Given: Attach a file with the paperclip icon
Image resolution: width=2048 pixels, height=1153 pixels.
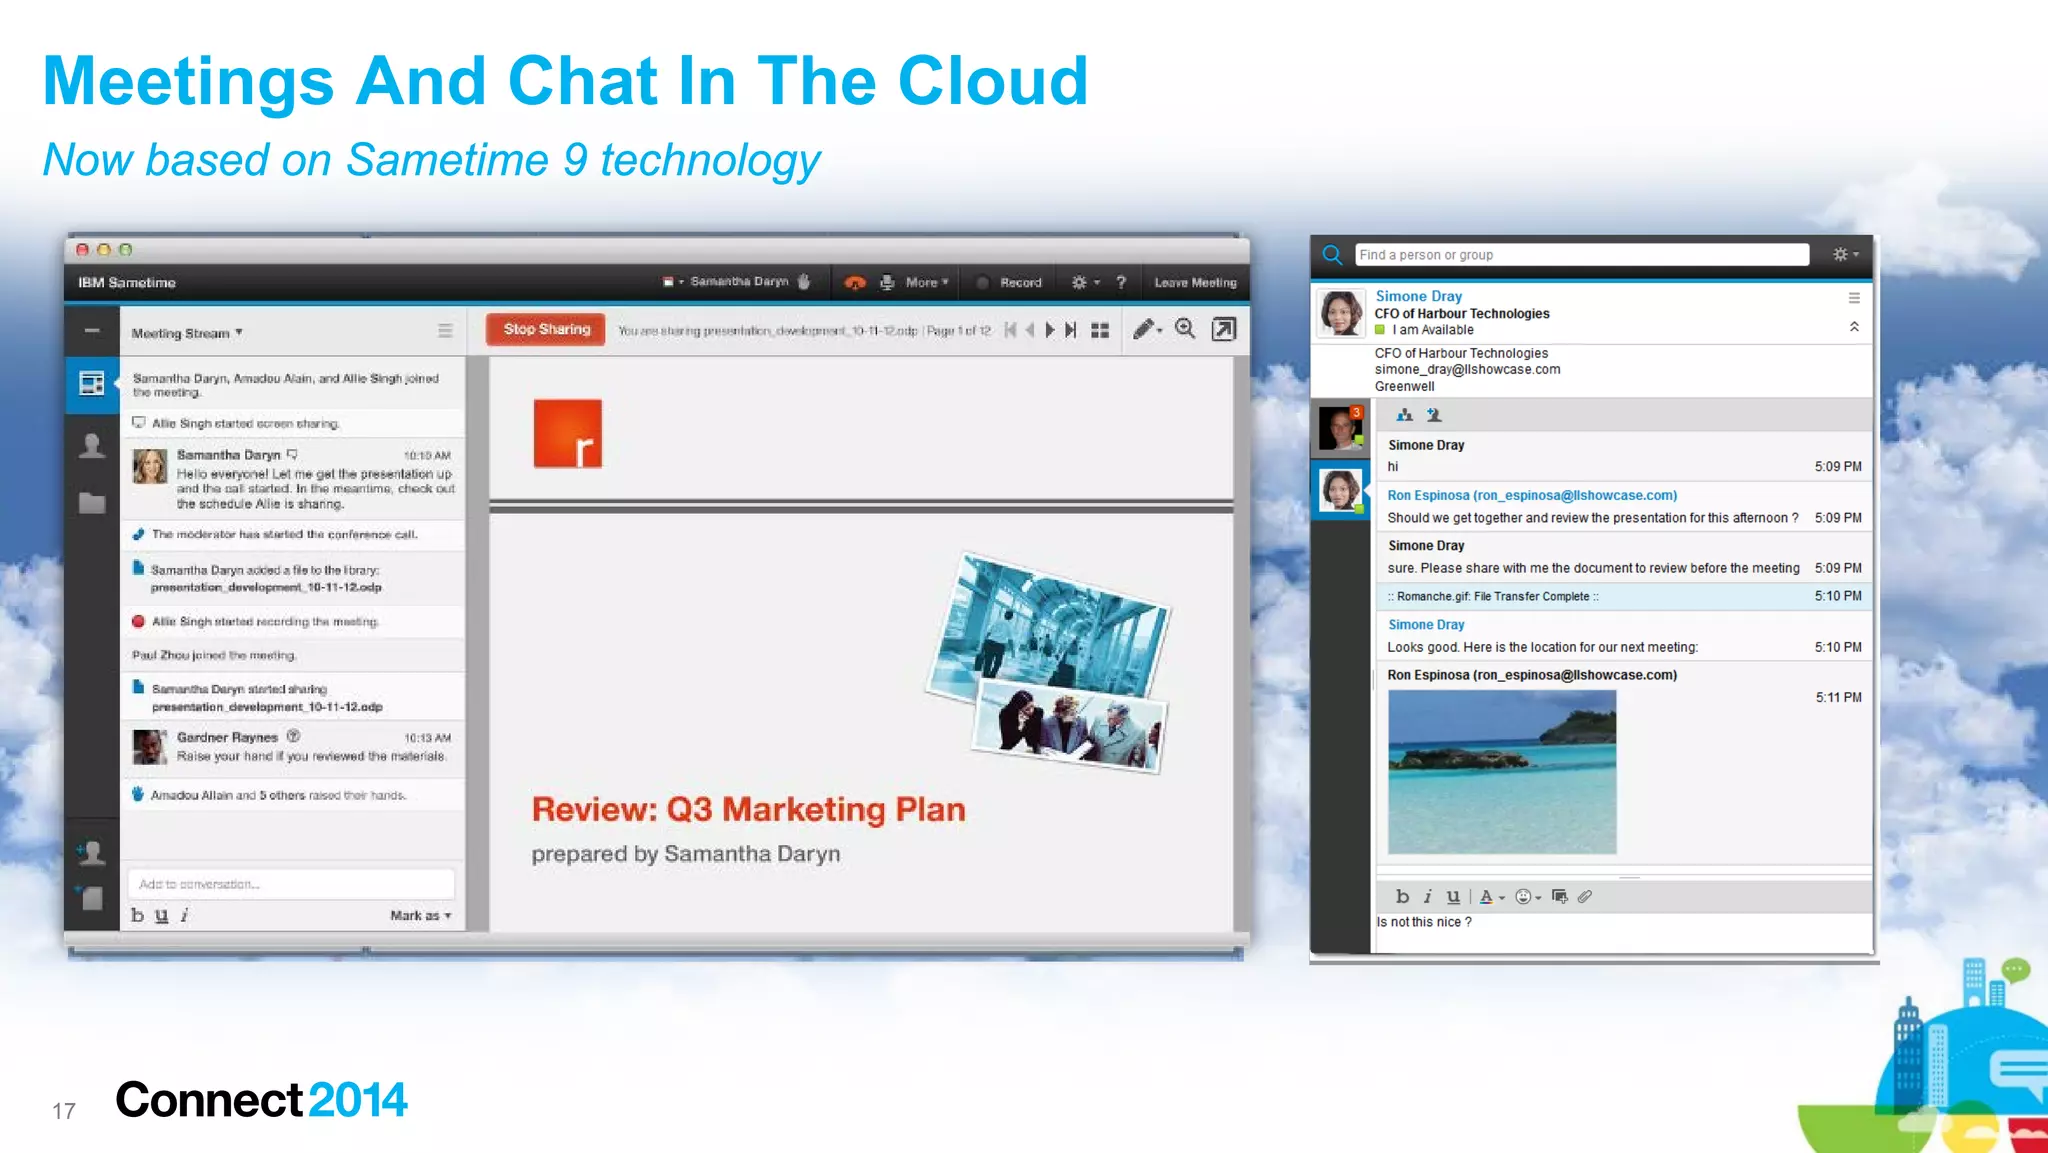Looking at the screenshot, I should click(x=1585, y=897).
